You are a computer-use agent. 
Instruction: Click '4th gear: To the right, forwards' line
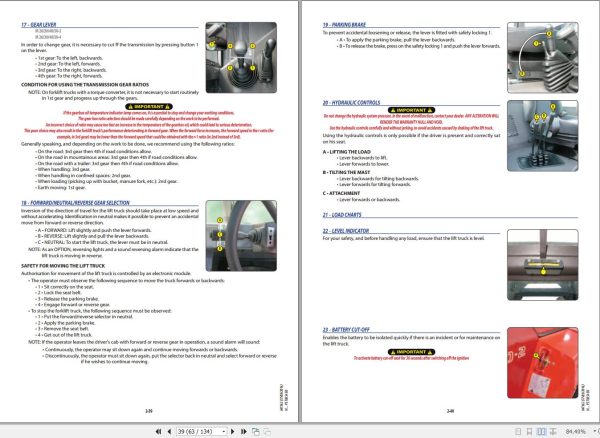coord(69,76)
